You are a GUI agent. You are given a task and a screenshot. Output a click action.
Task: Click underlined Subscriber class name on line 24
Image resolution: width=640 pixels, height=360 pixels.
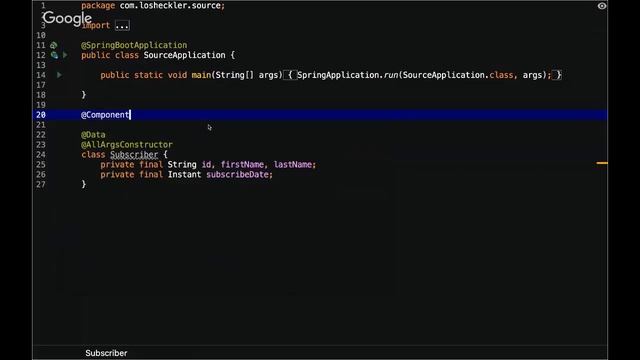tap(134, 155)
